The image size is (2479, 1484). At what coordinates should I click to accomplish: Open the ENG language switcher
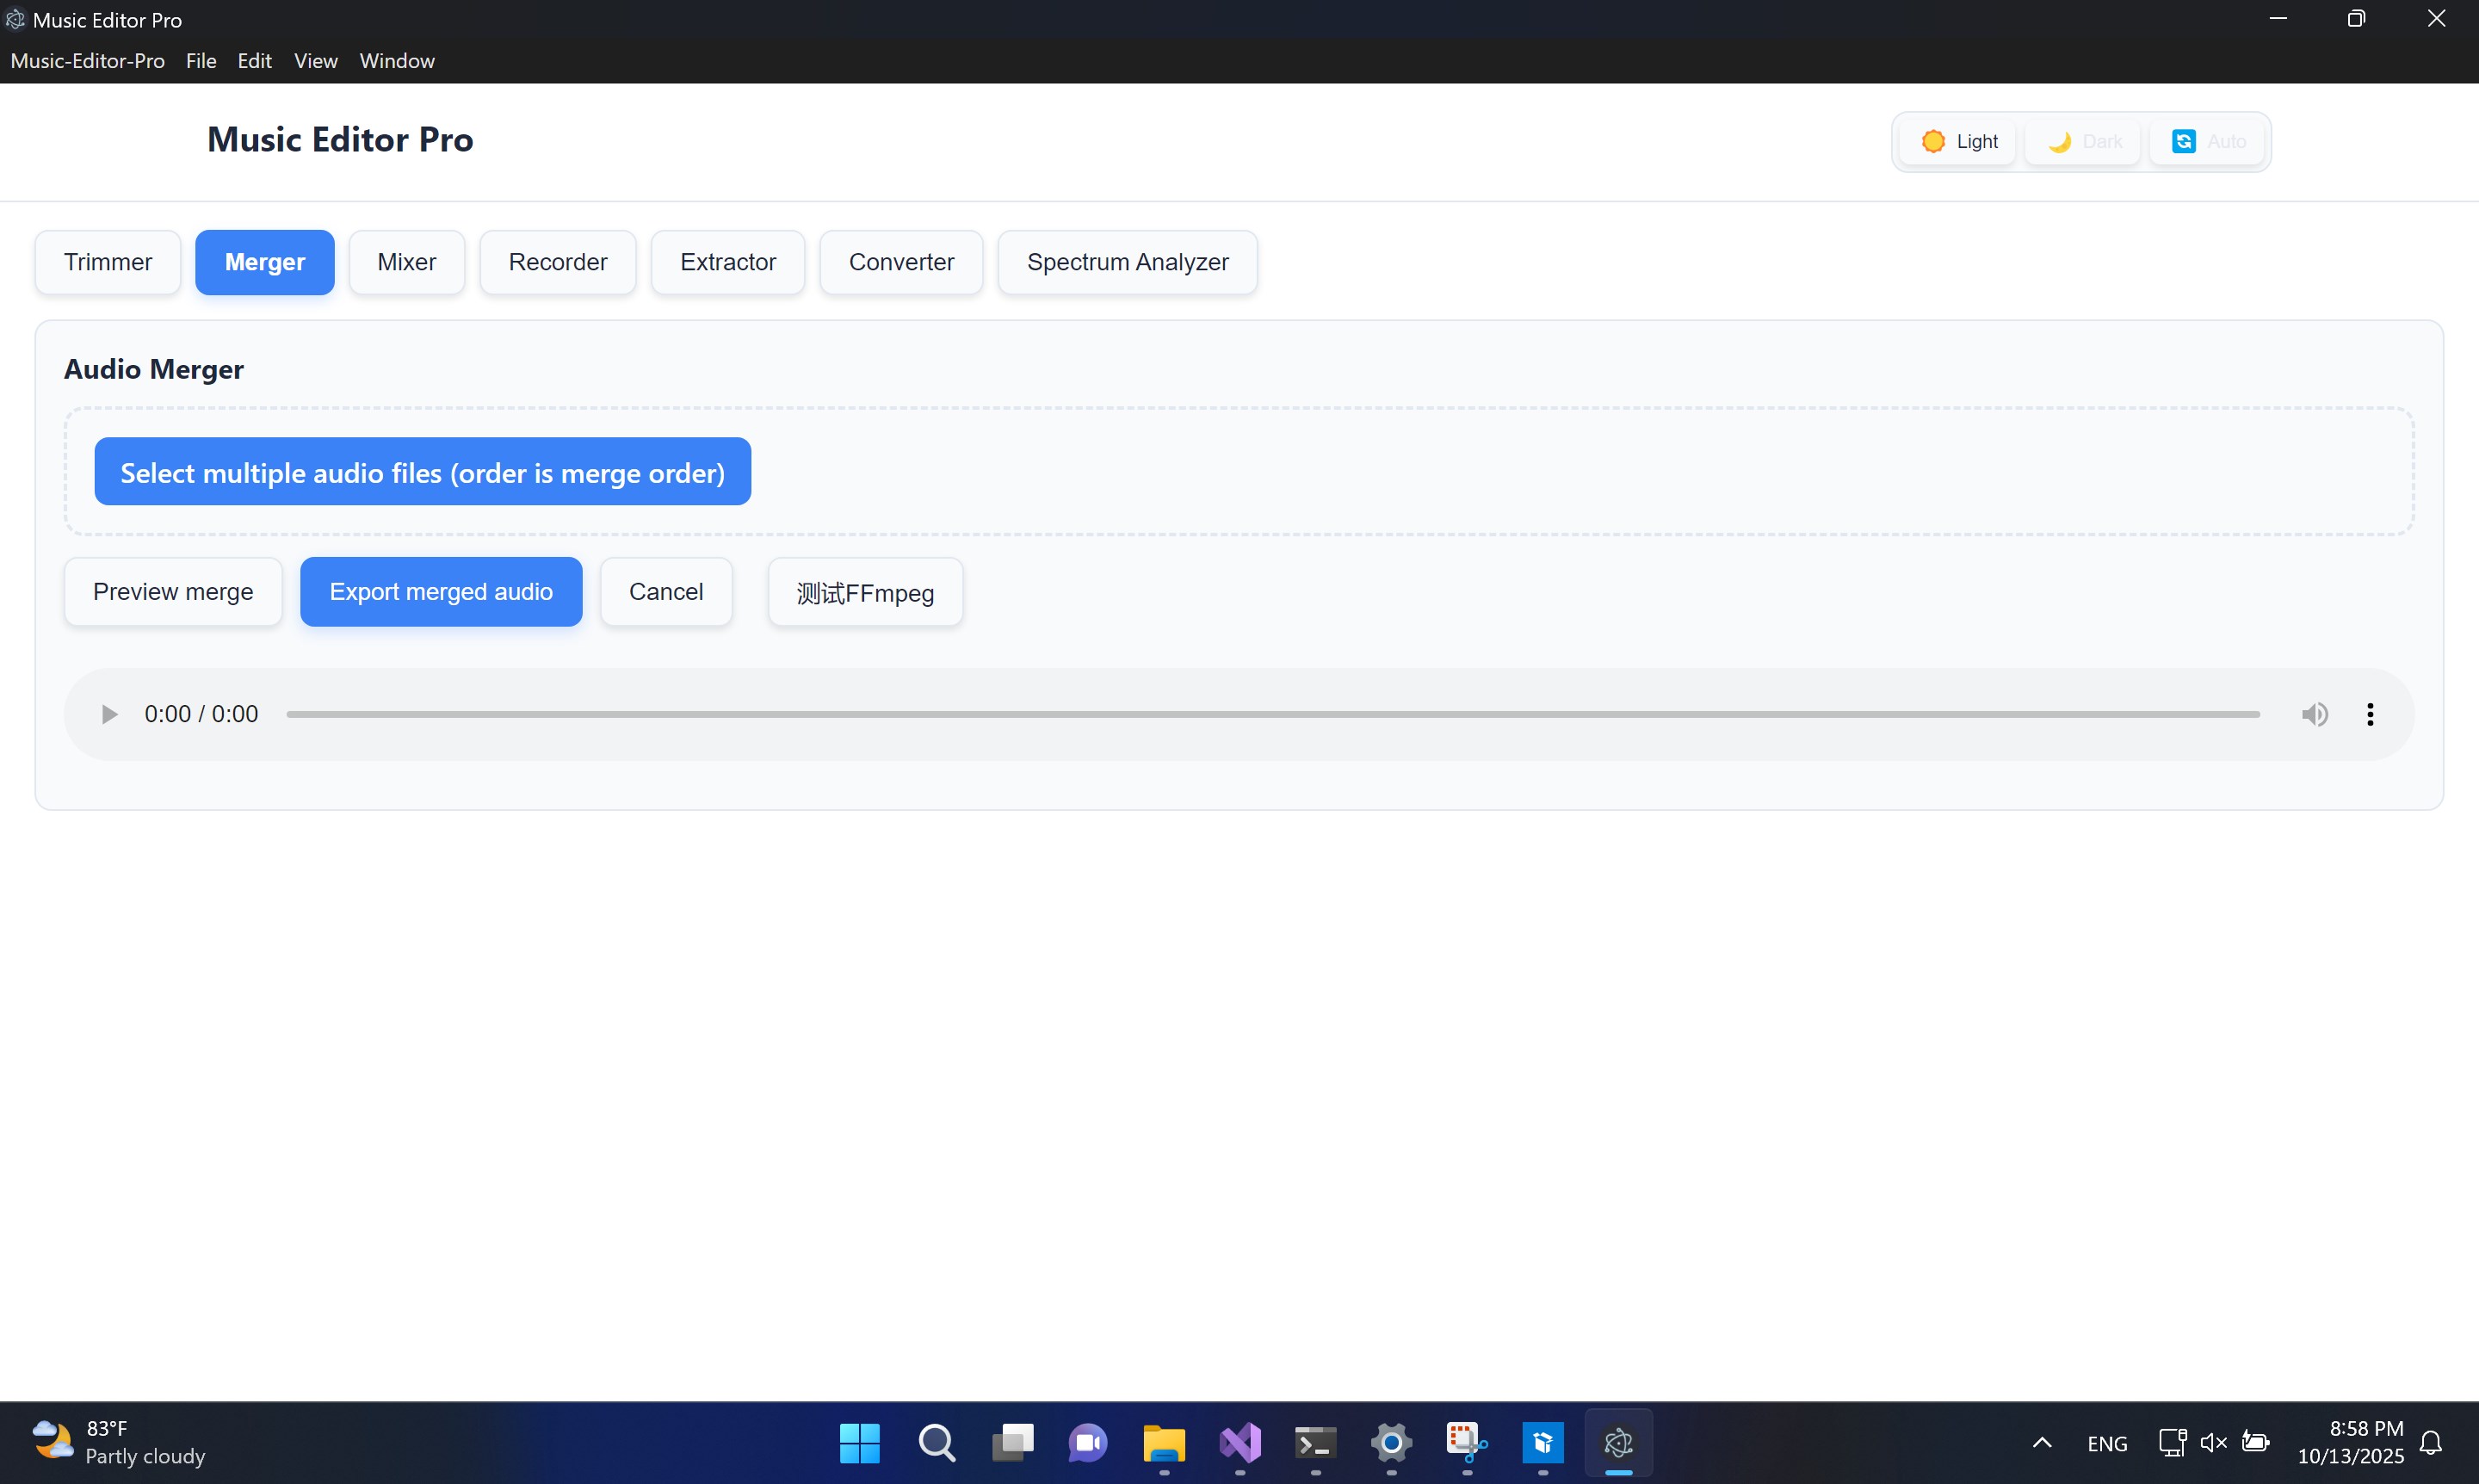[2107, 1443]
